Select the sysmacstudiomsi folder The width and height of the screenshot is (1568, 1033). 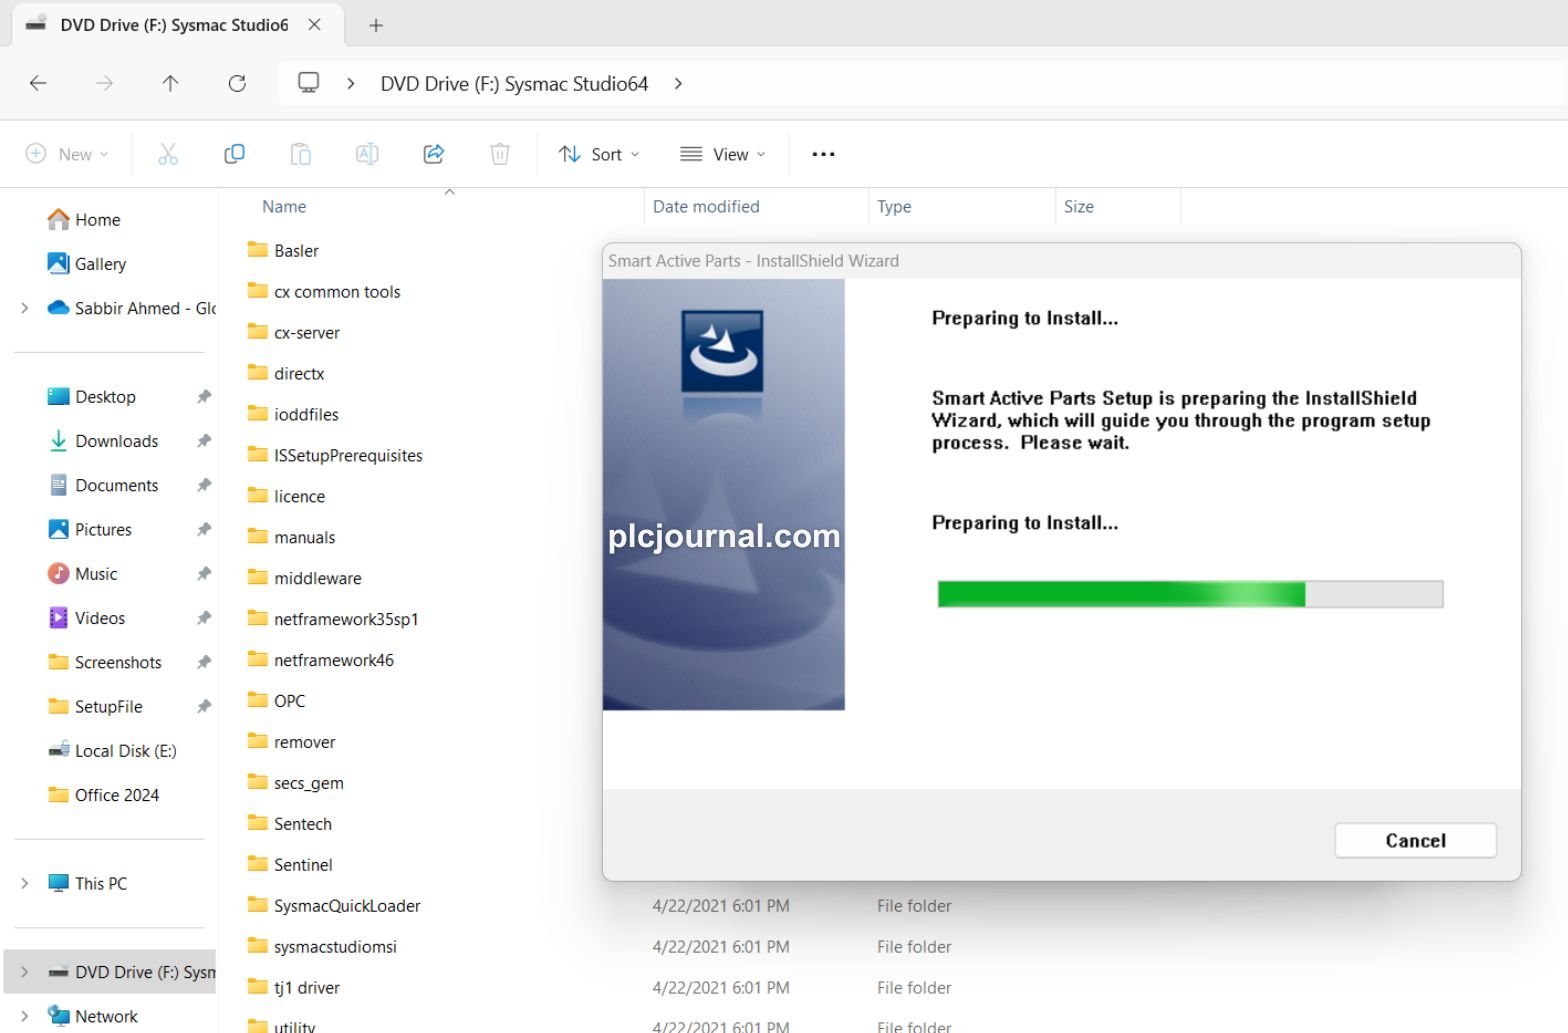(x=322, y=947)
